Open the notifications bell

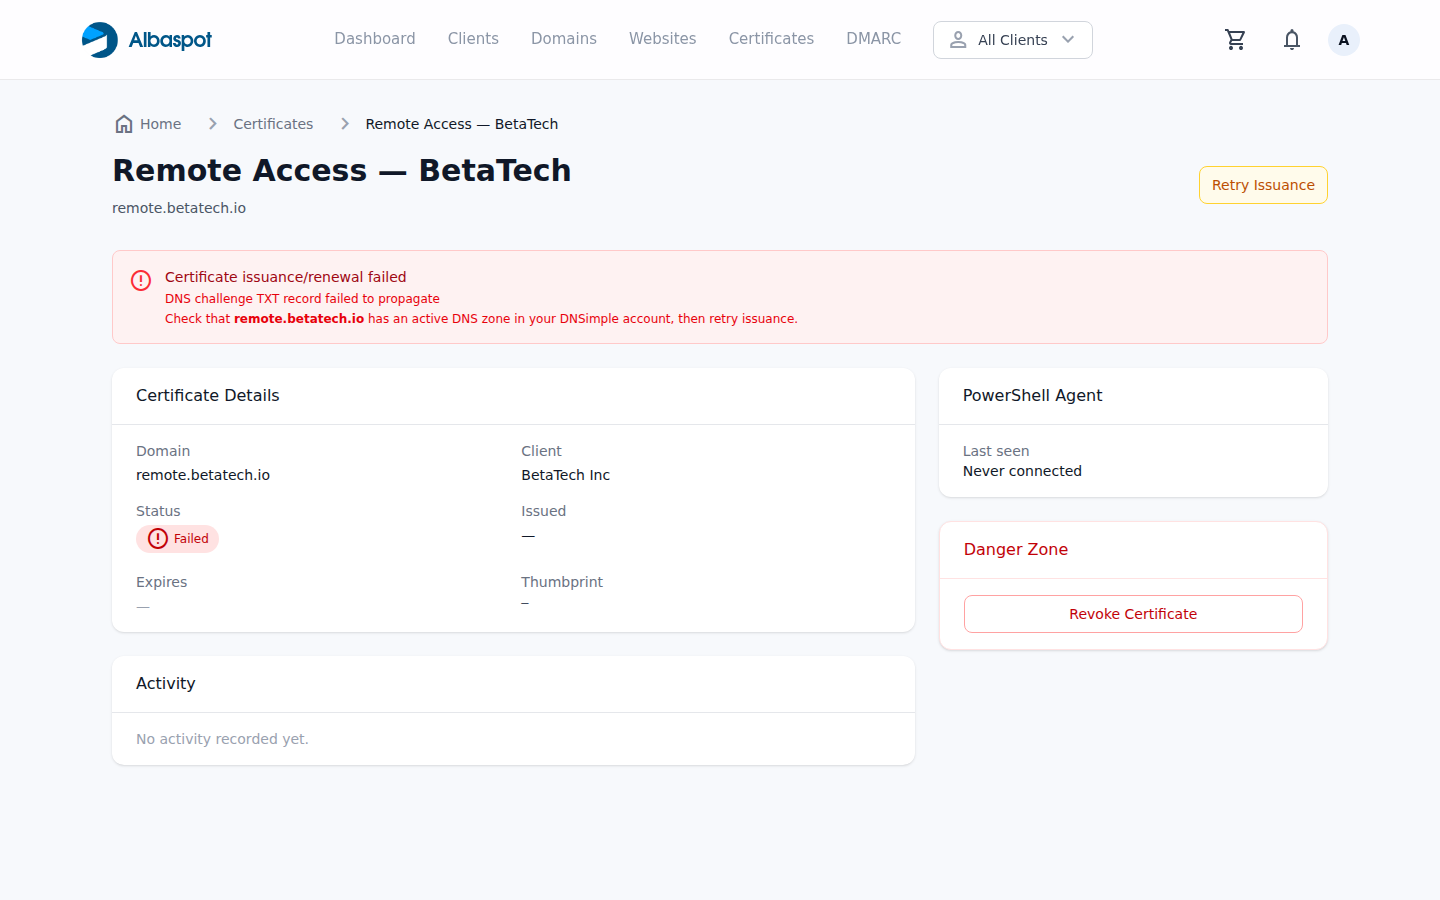point(1291,40)
